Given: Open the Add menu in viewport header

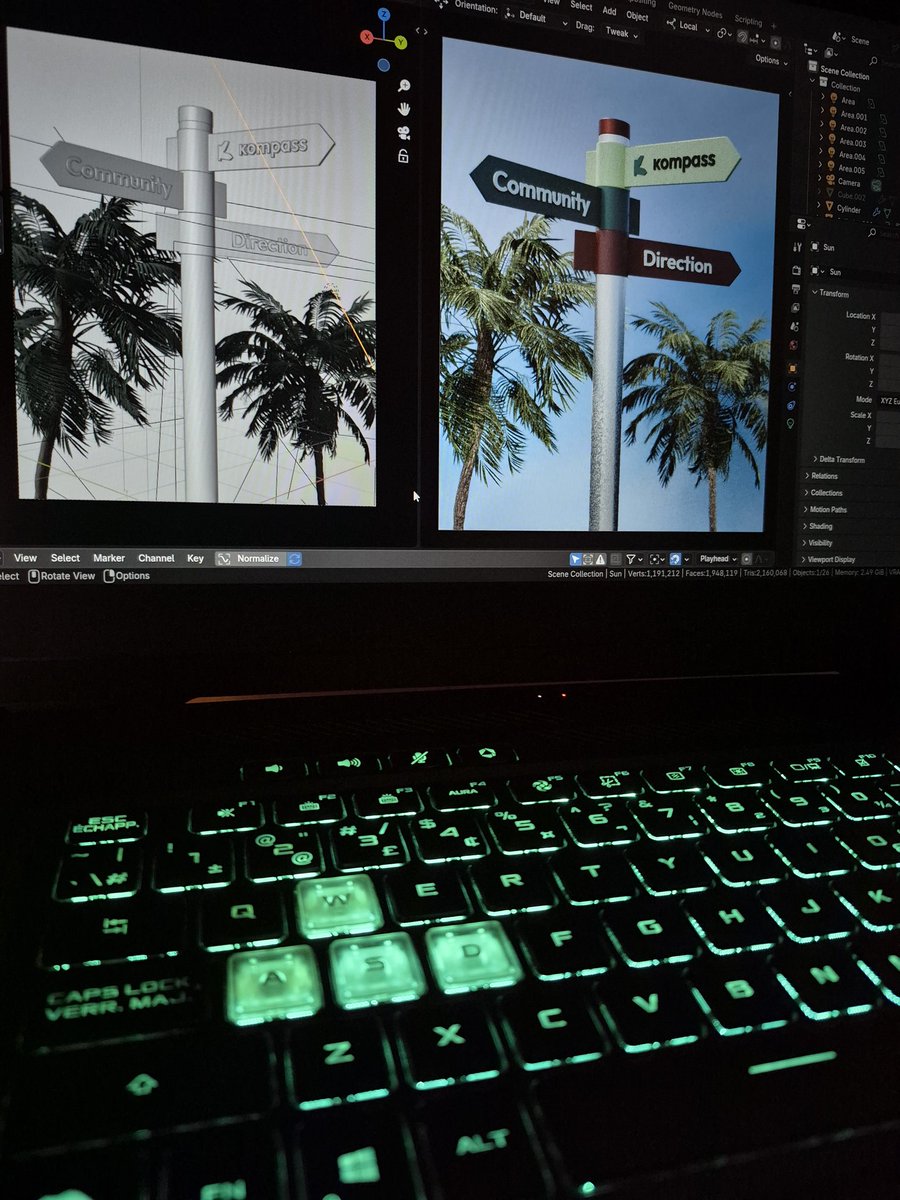Looking at the screenshot, I should (x=610, y=11).
